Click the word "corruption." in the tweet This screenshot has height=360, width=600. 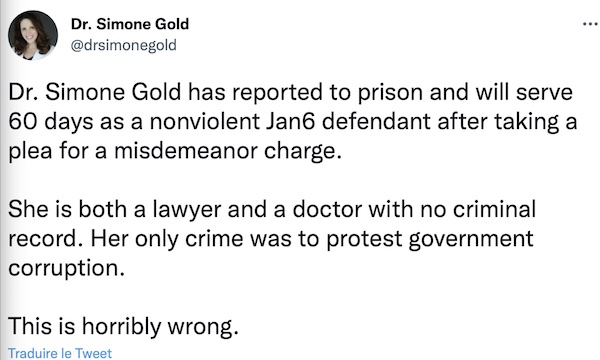(x=67, y=269)
